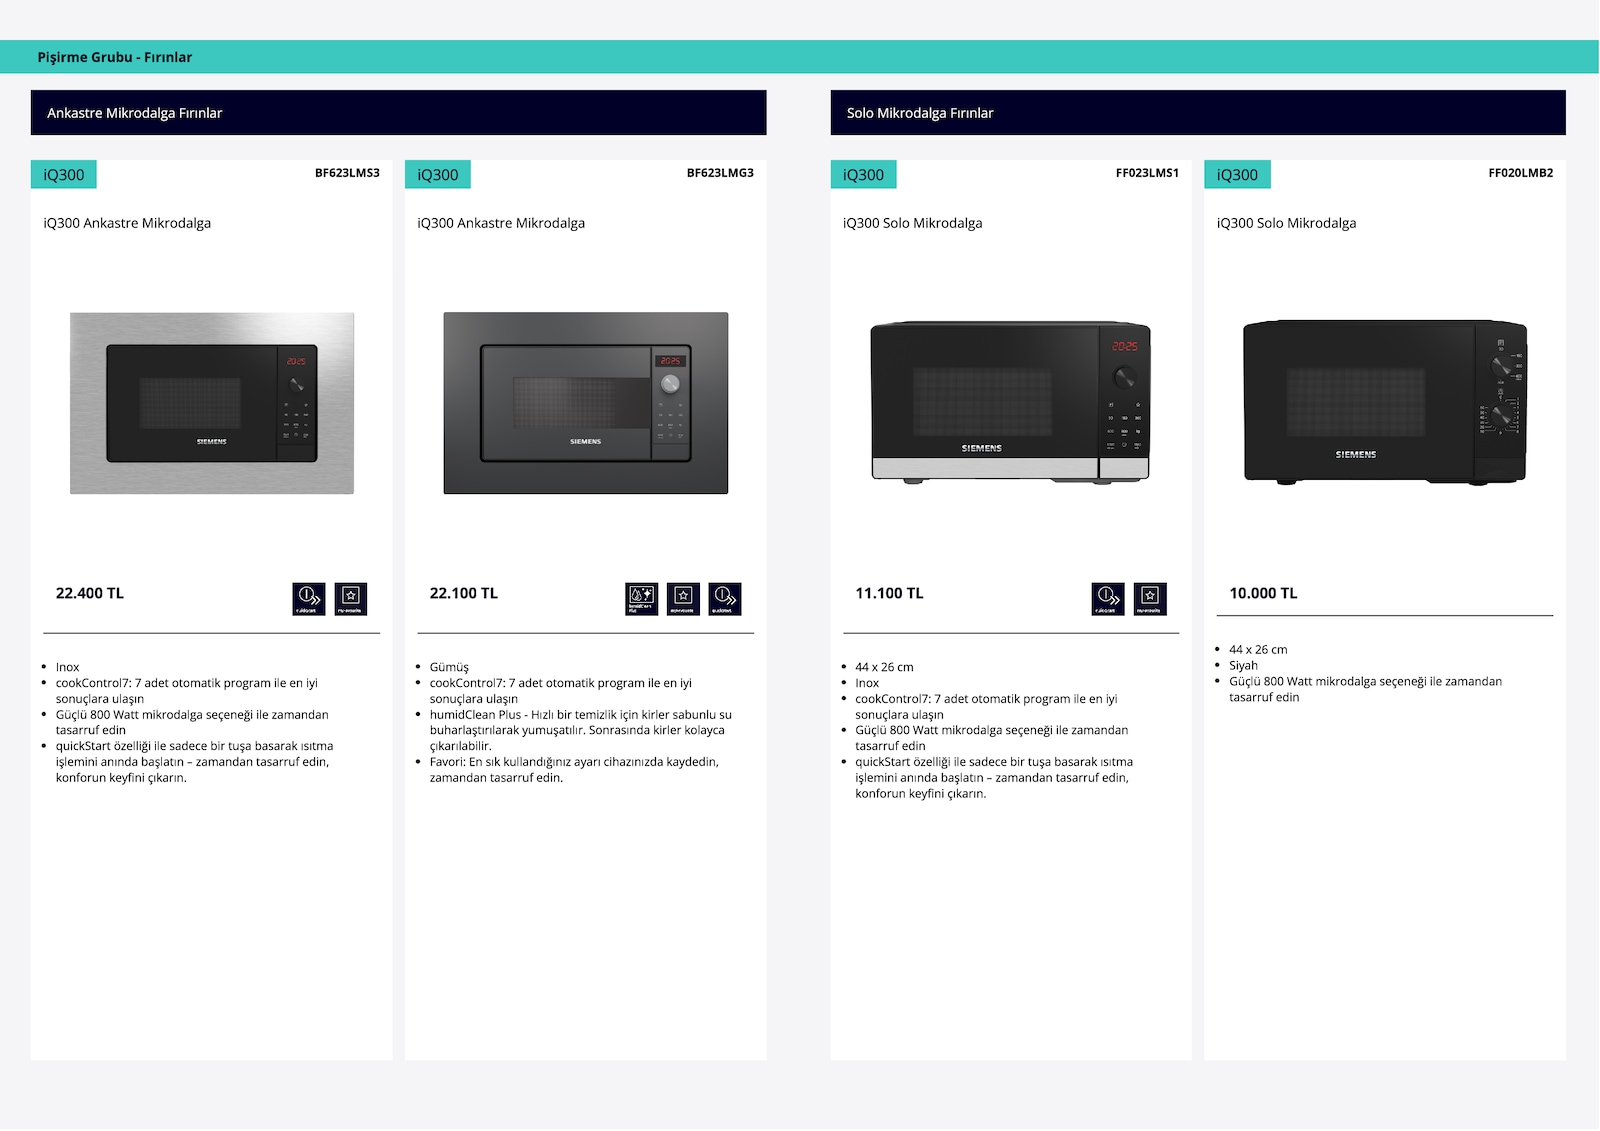Click the quickStart icon on the BF623LMS3 card
Viewport: 1600px width, 1131px height.
(309, 599)
